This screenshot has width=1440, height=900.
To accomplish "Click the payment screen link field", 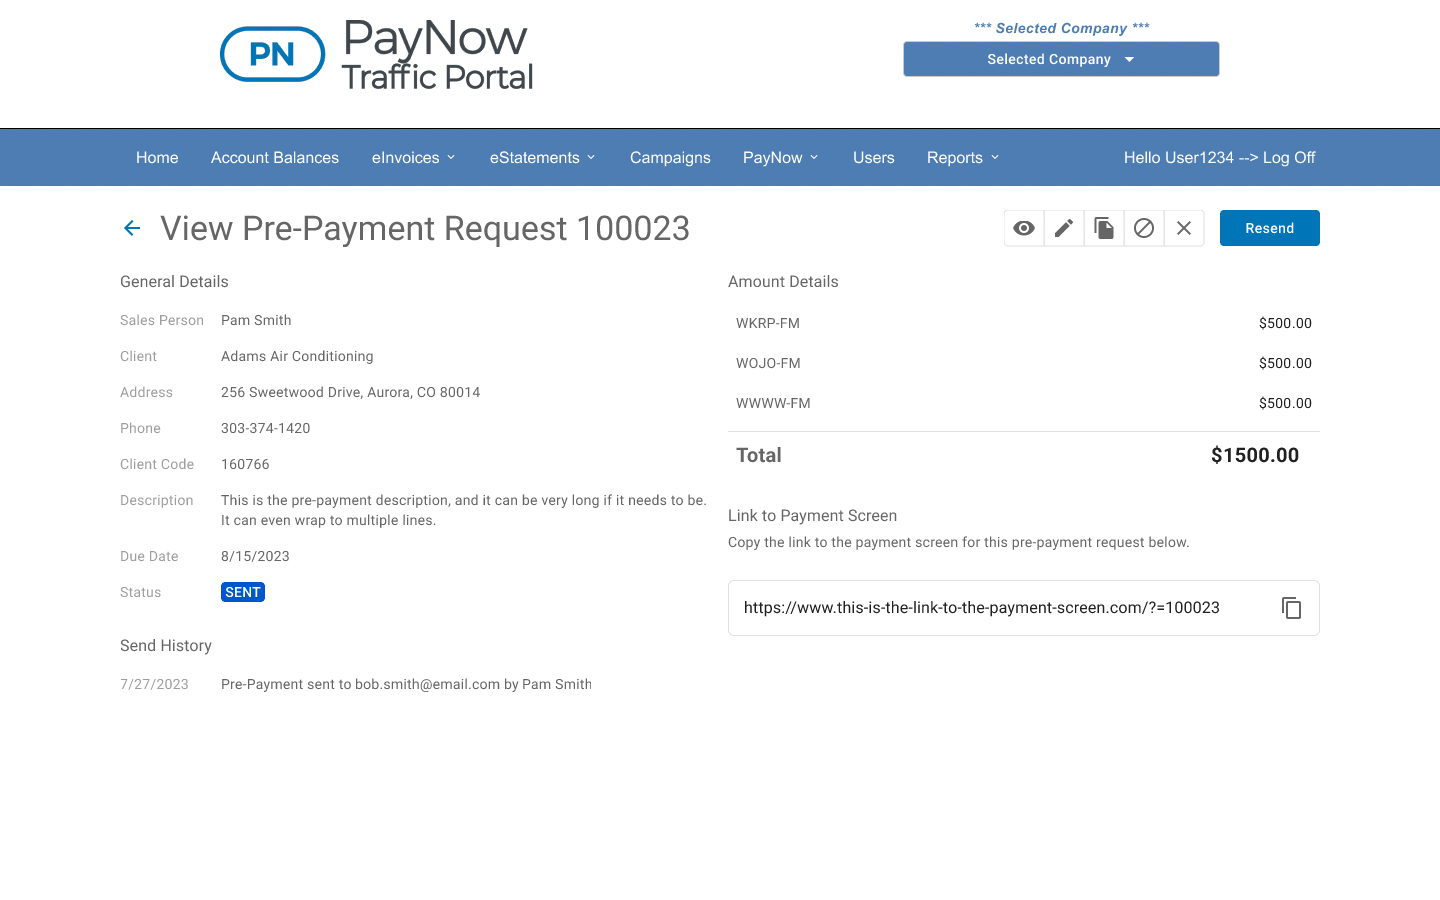I will tap(1024, 608).
